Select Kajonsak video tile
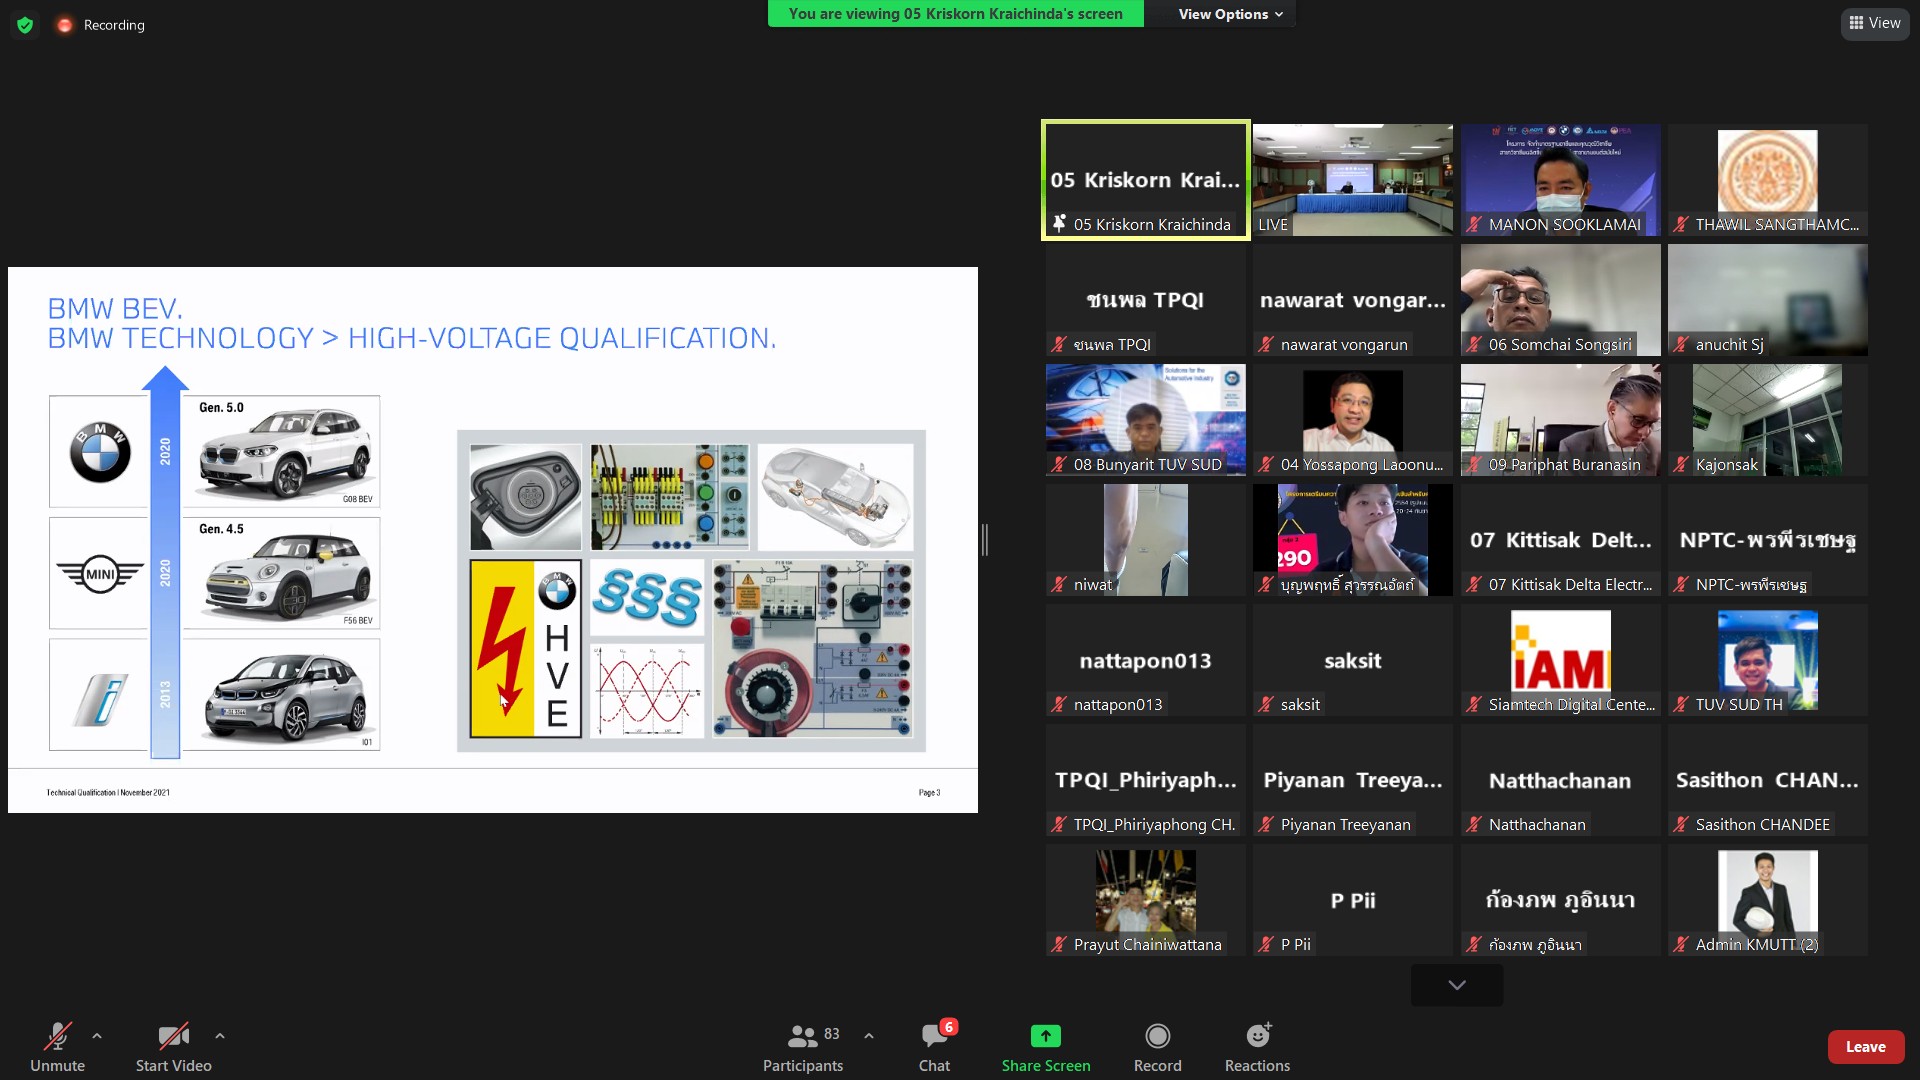This screenshot has width=1920, height=1080. click(1768, 420)
